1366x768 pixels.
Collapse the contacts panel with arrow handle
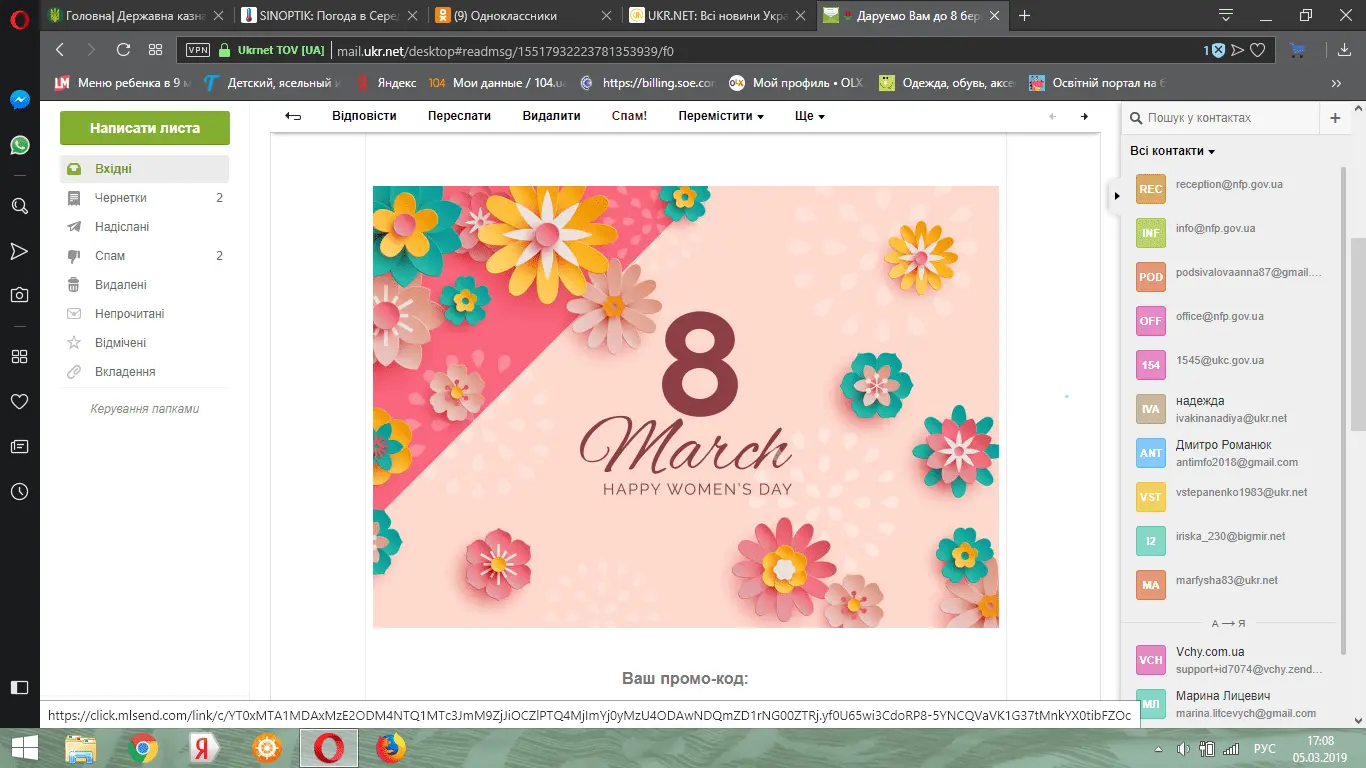tap(1116, 196)
